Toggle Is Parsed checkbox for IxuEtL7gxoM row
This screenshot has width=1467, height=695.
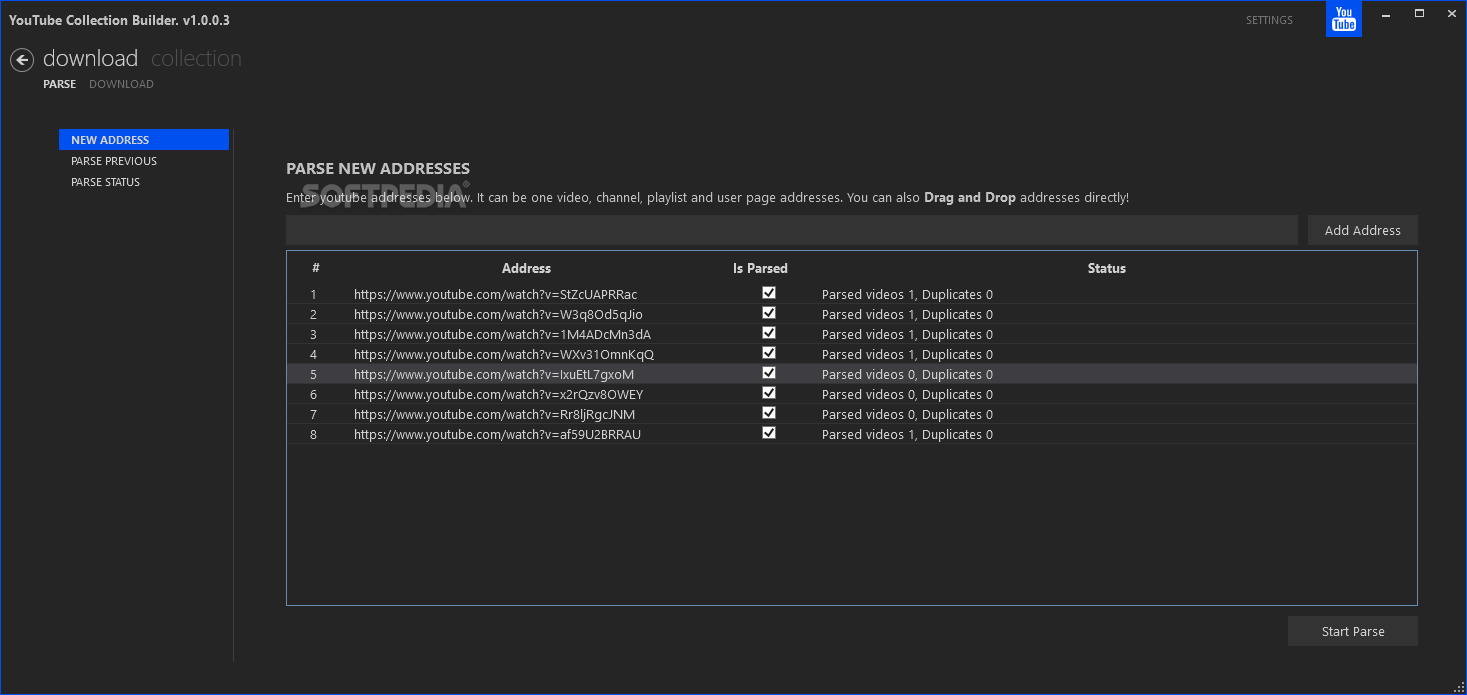(768, 373)
